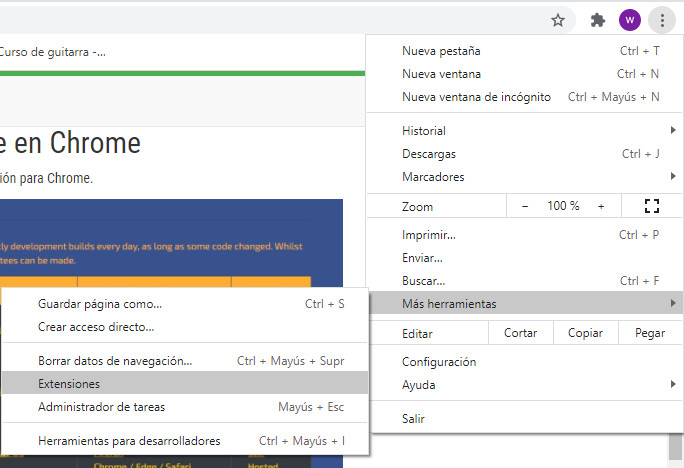
Task: Open Configuración
Action: tap(525, 362)
